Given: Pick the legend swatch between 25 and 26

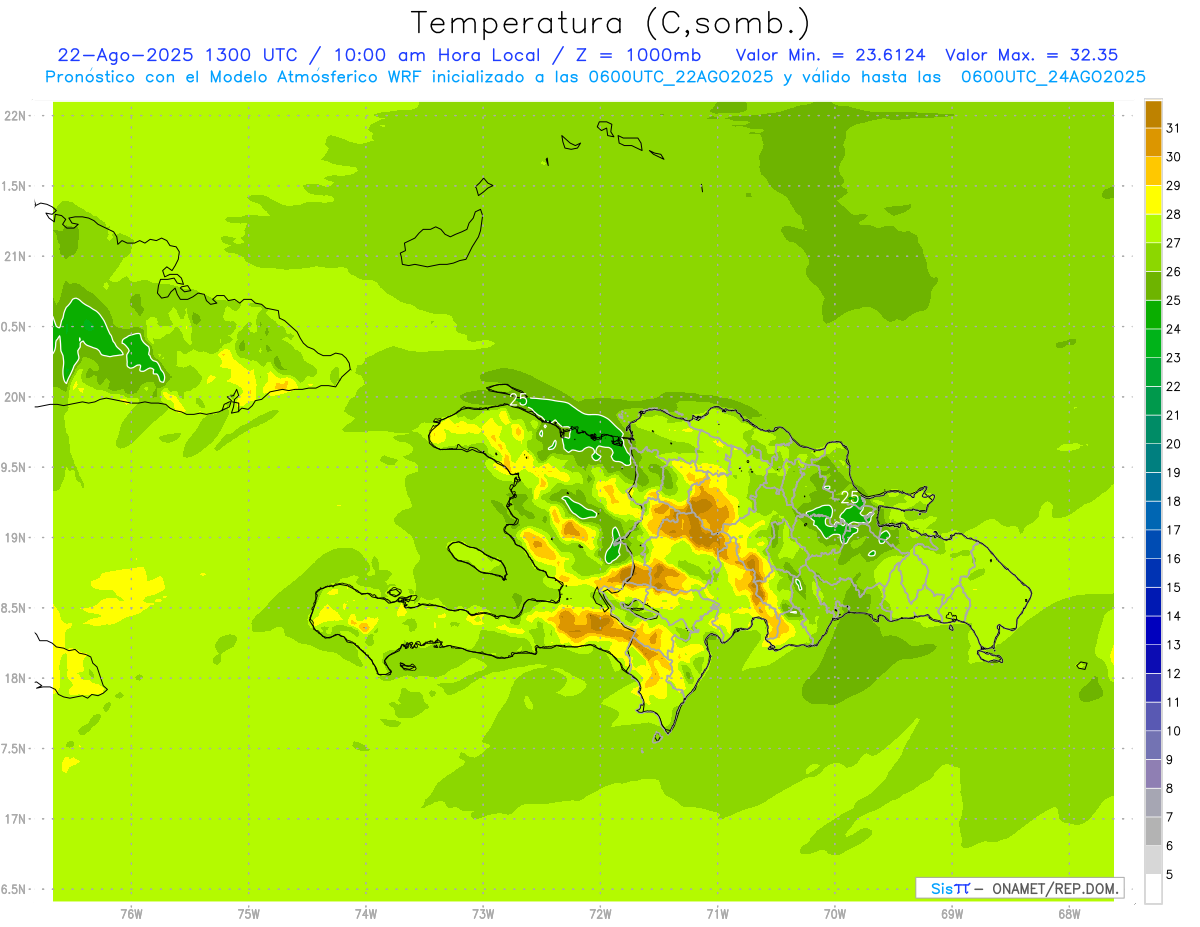Looking at the screenshot, I should tap(1153, 286).
